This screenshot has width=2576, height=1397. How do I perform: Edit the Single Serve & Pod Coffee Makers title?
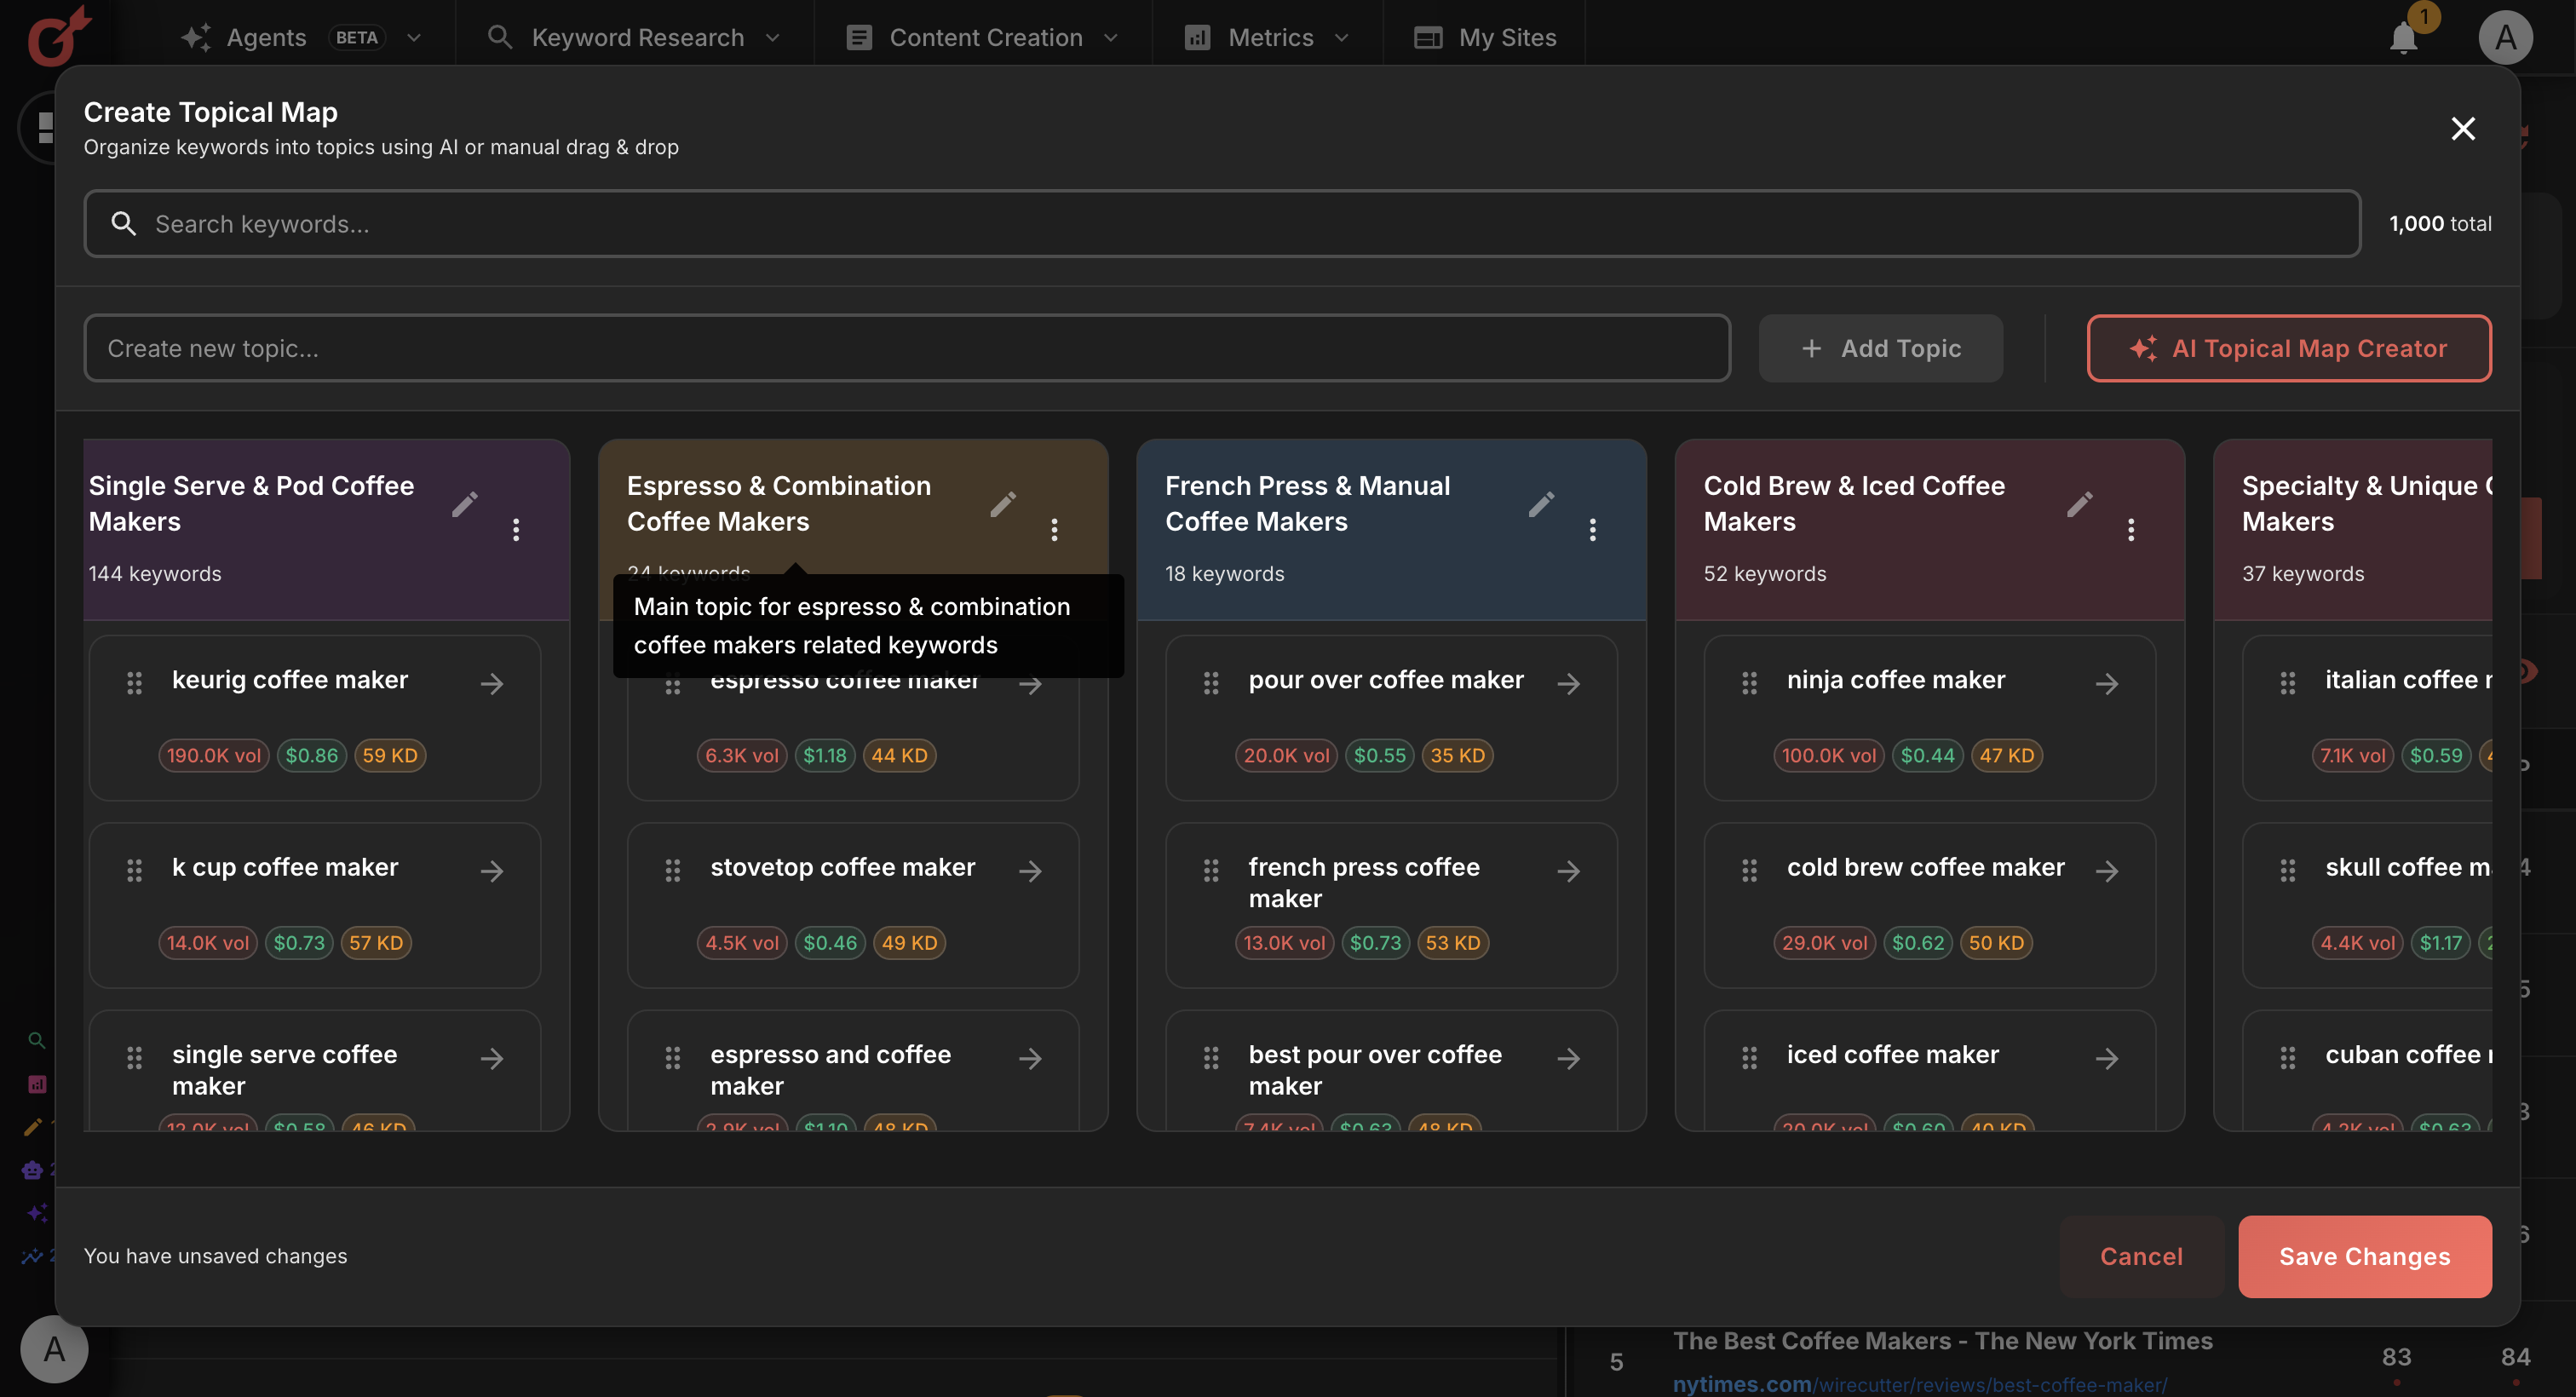click(464, 504)
